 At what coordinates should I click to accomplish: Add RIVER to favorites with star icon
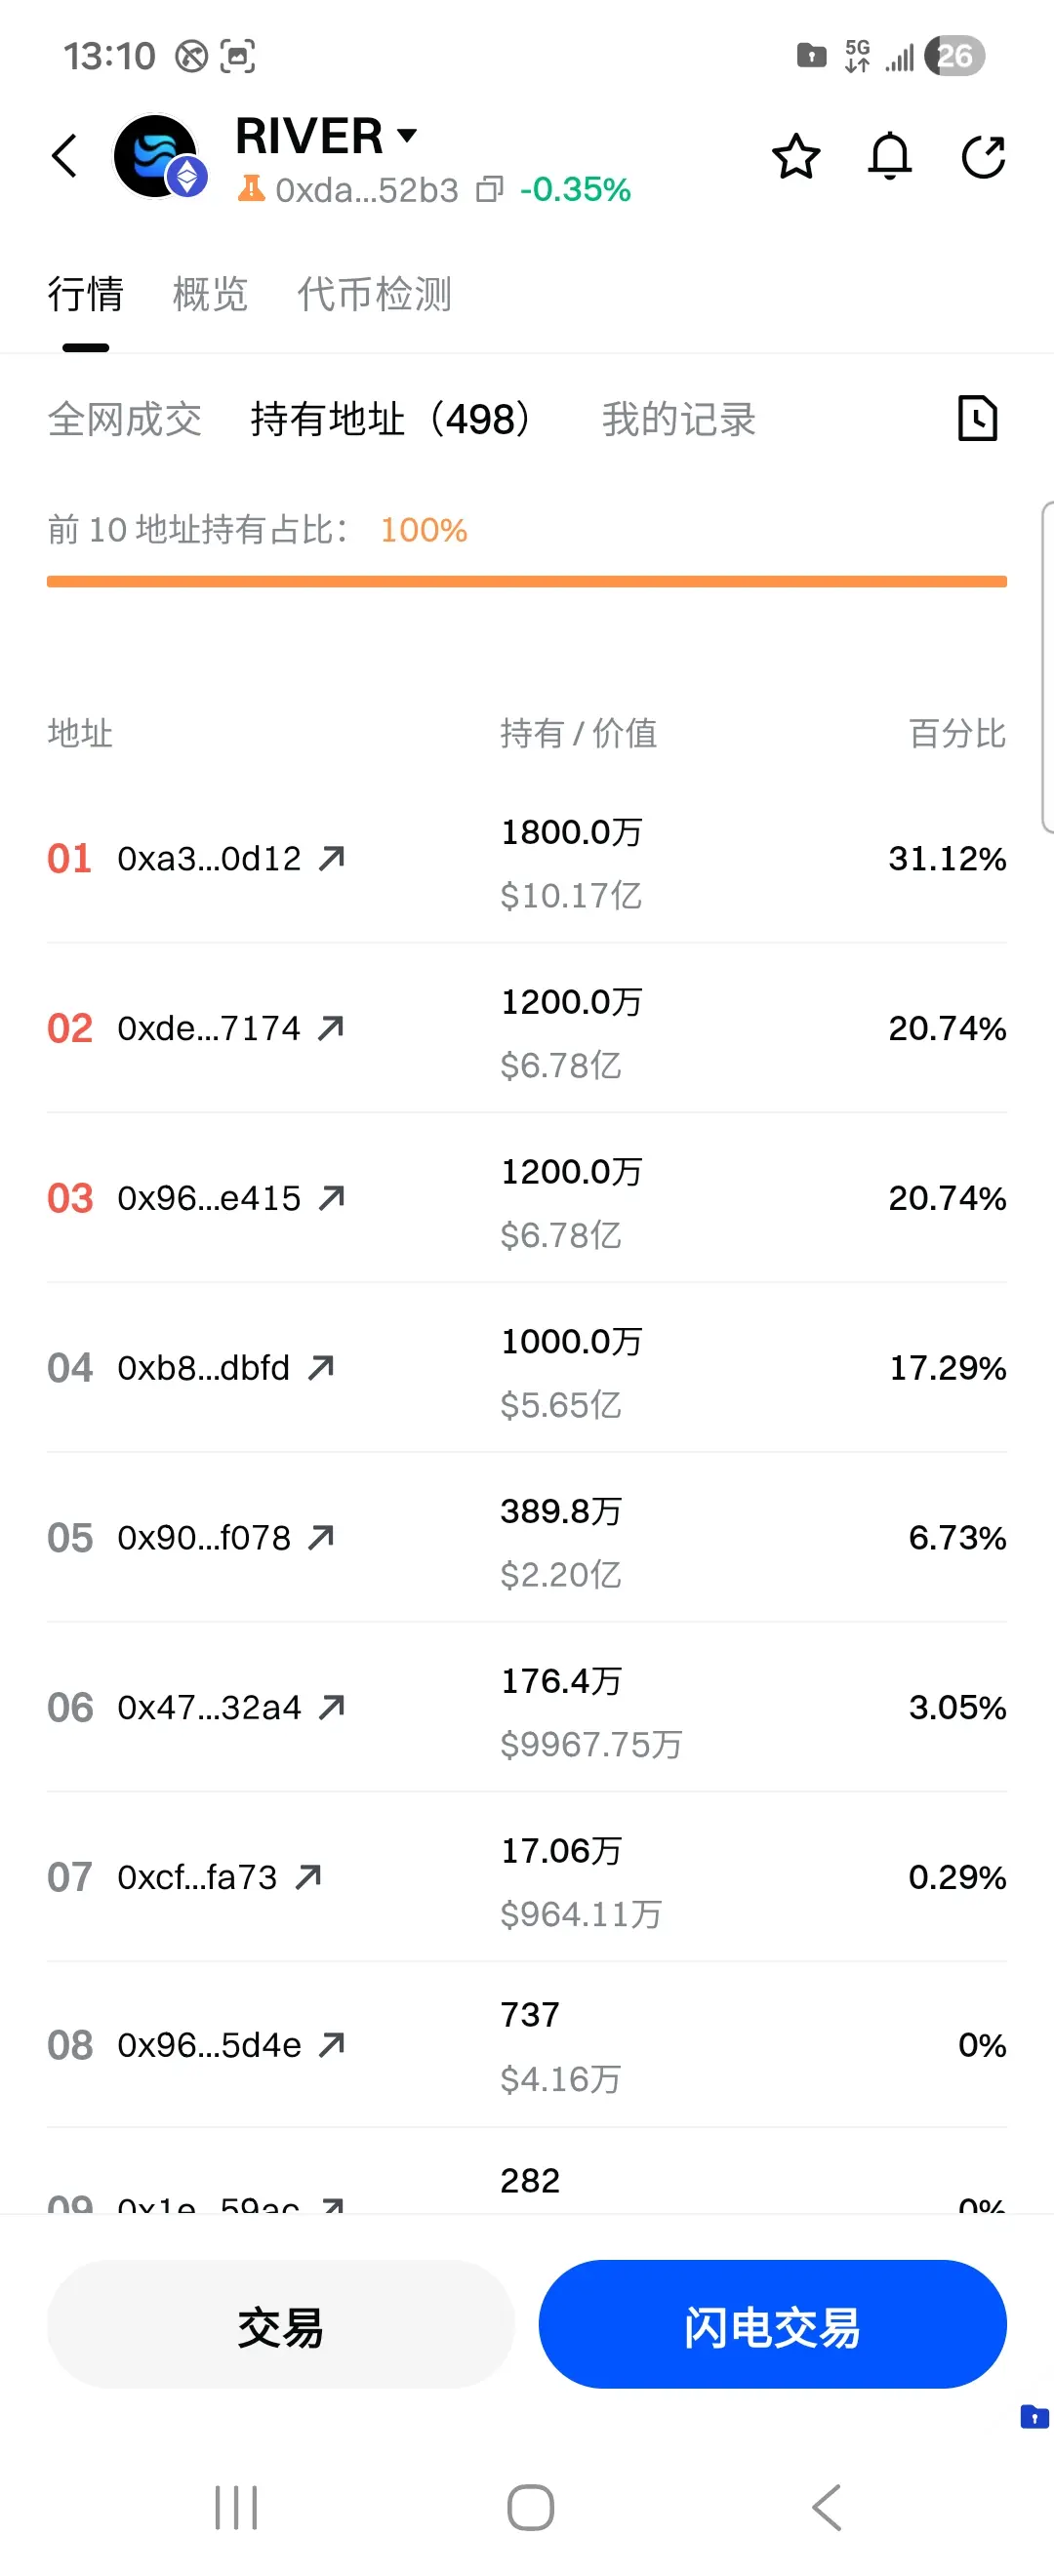[795, 157]
